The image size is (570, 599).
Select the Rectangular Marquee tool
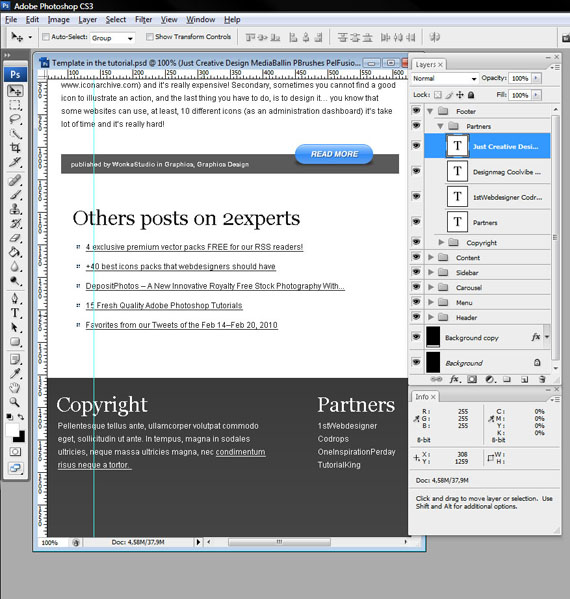[15, 105]
